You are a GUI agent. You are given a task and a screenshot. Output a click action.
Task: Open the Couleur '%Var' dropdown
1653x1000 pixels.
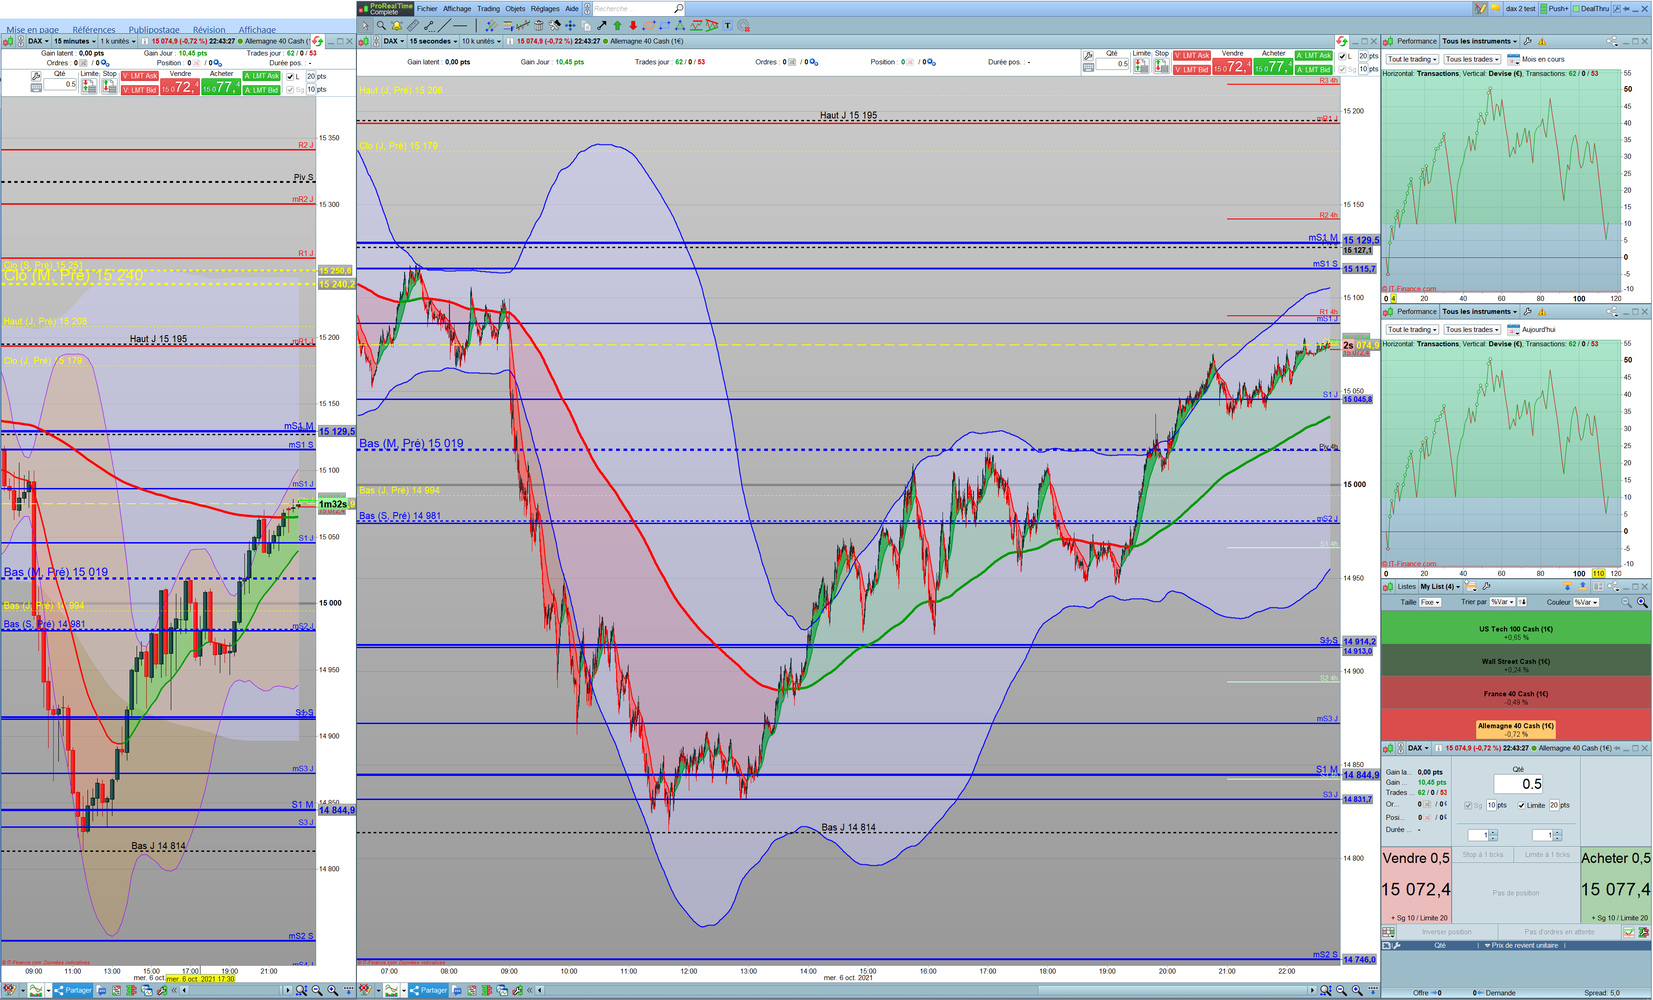tap(1586, 602)
